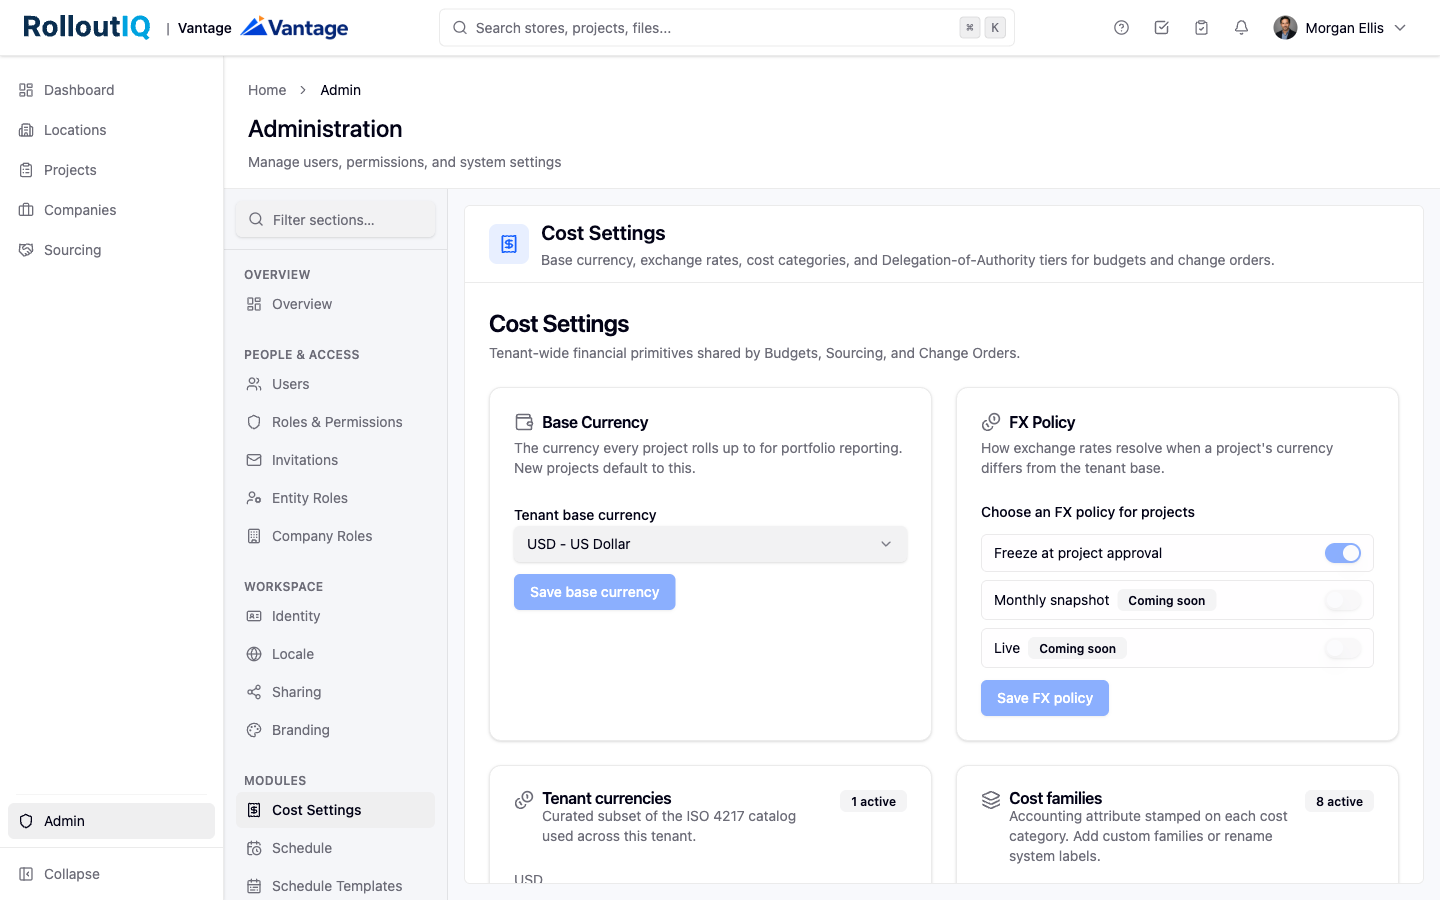
Task: Click search magnifier icon in top bar
Action: (x=460, y=28)
